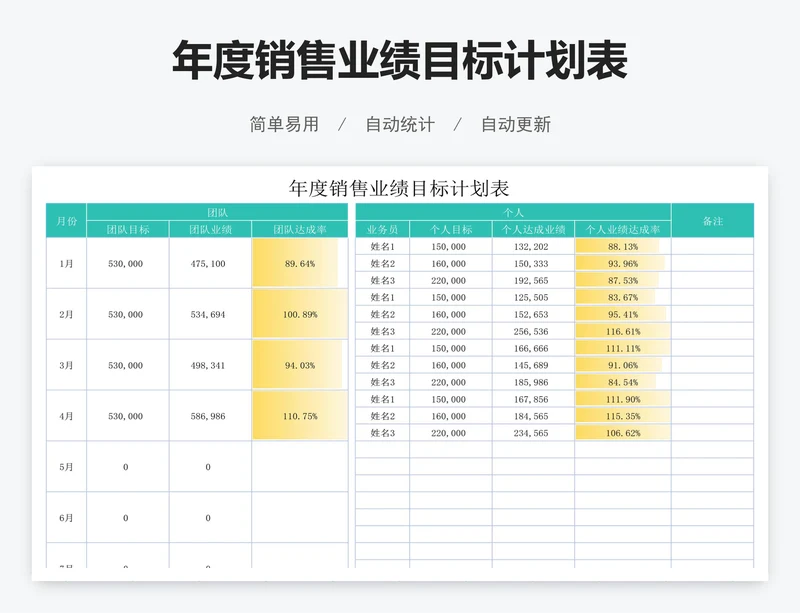800x613 pixels.
Task: Click the 94.03% team rate bar
Action: [297, 365]
